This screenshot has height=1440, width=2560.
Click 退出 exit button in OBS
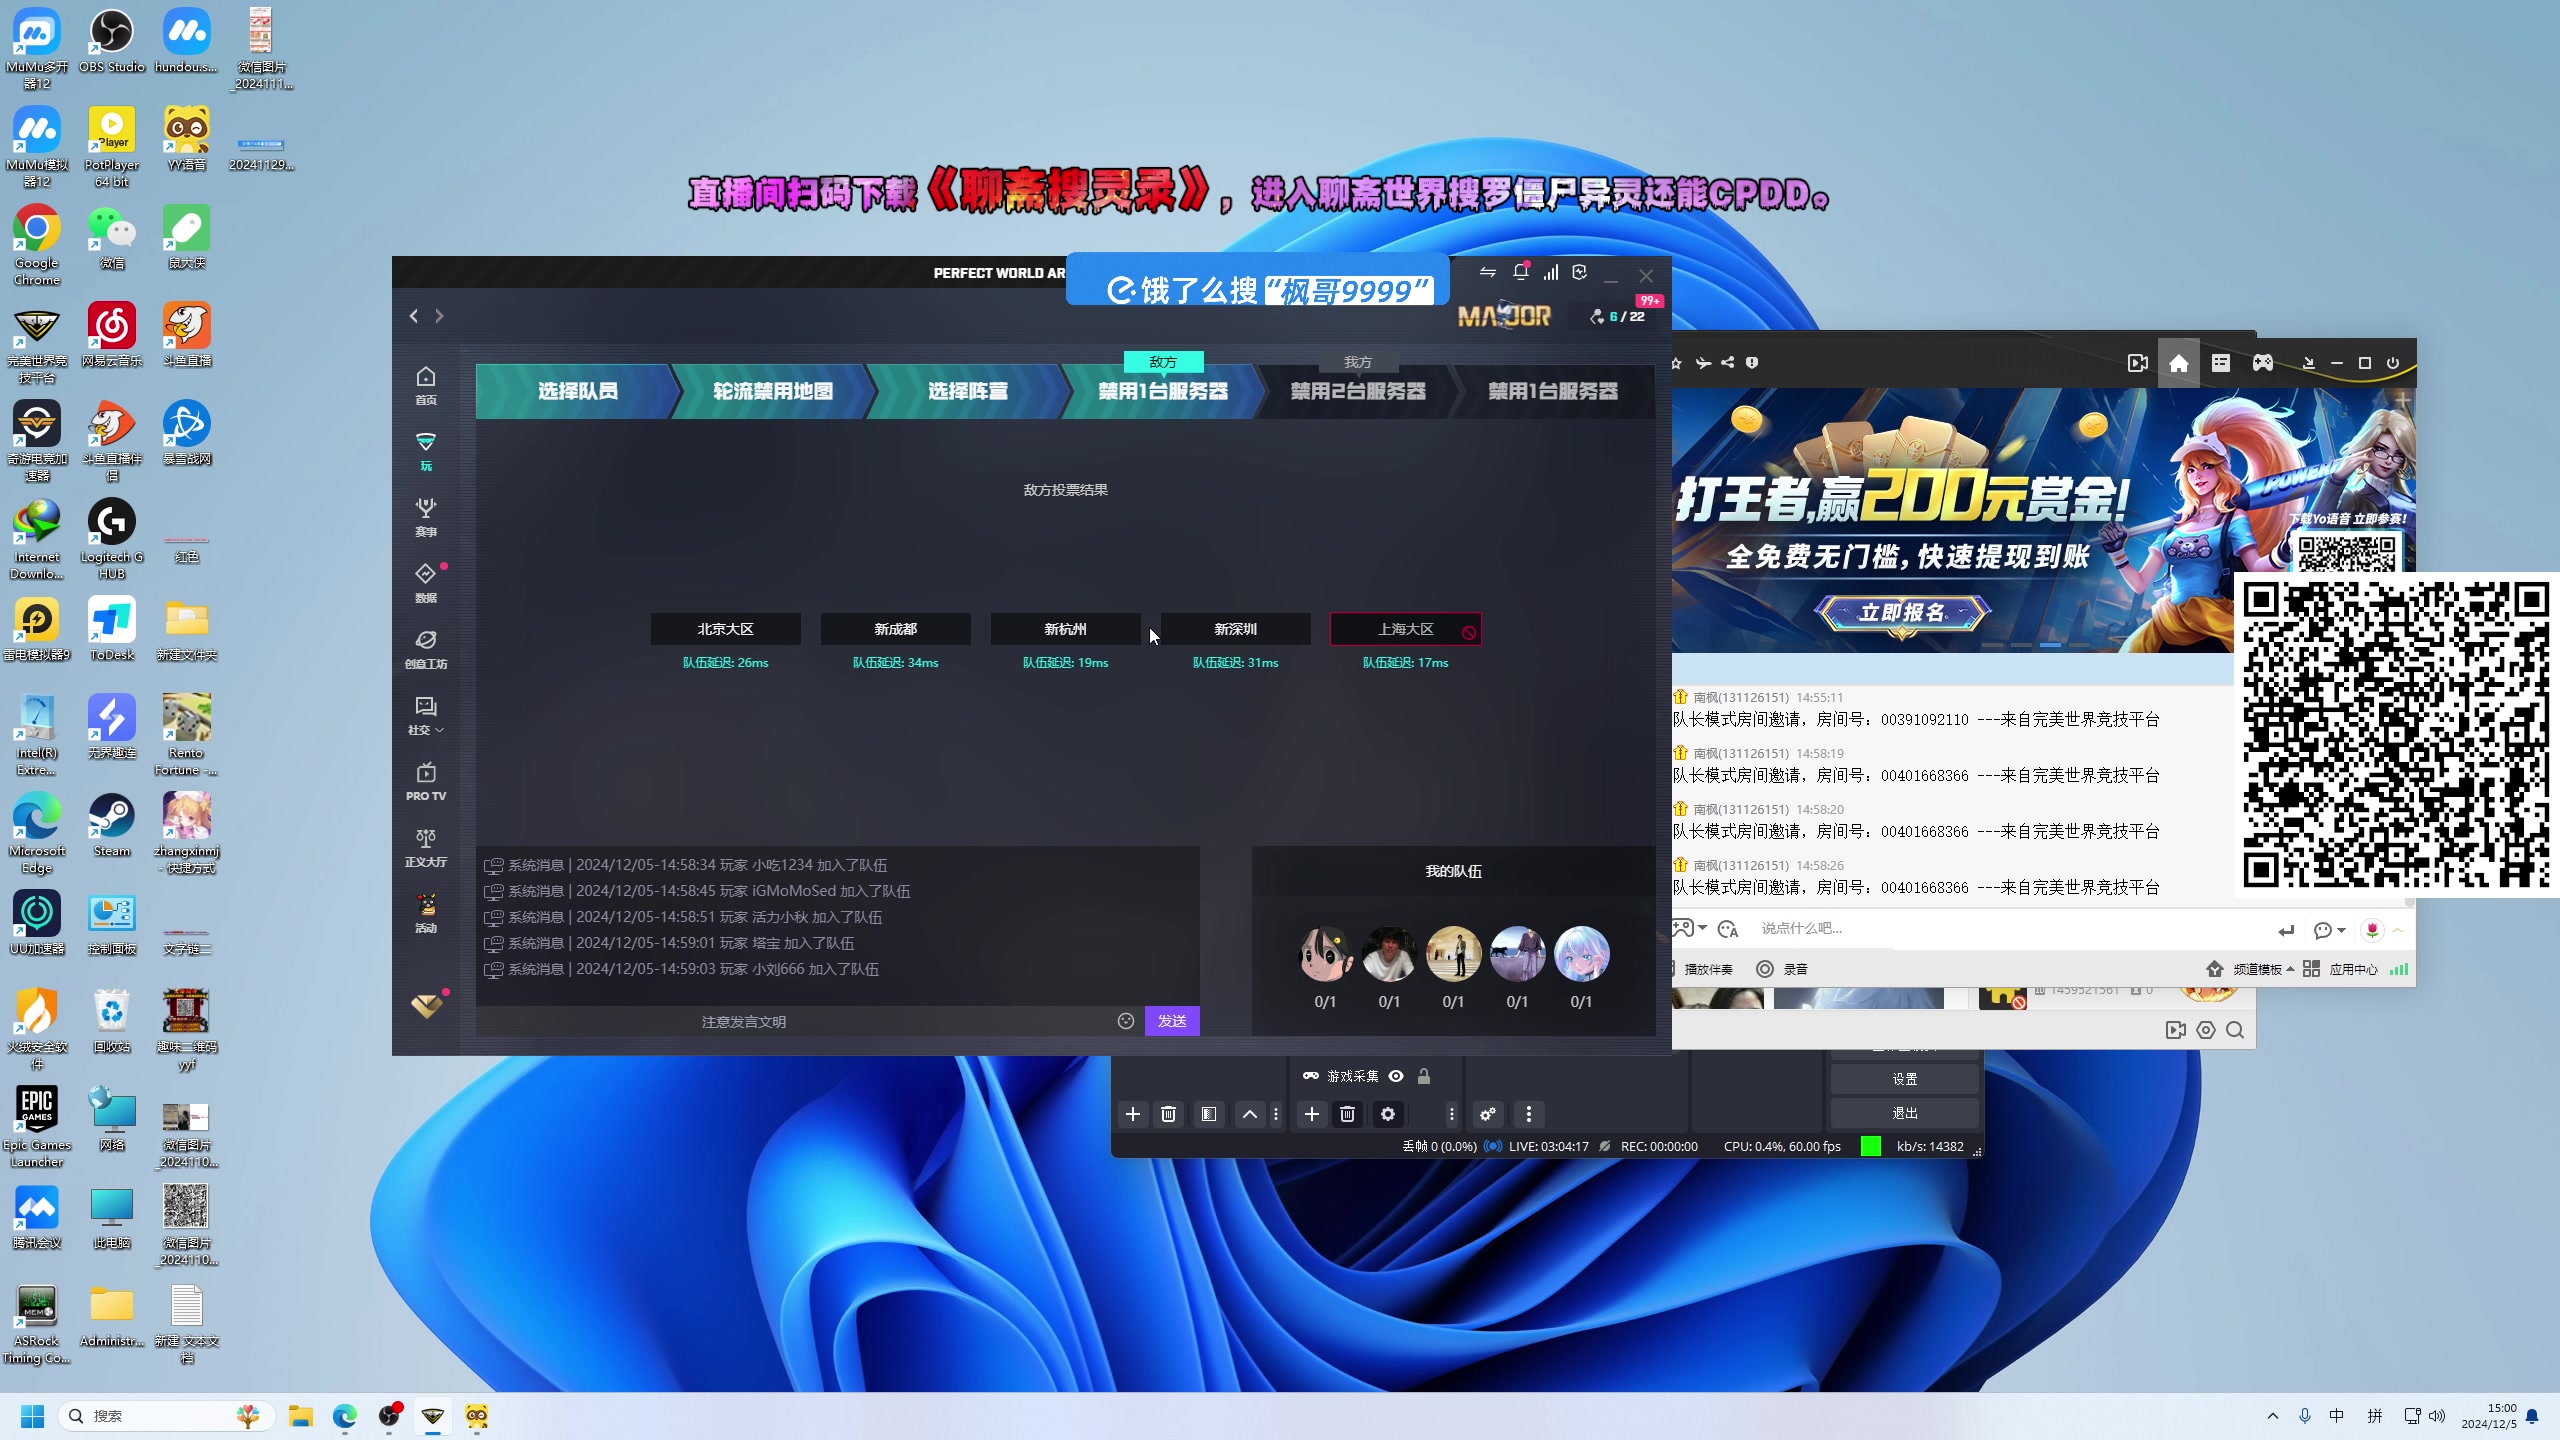[x=1904, y=1113]
